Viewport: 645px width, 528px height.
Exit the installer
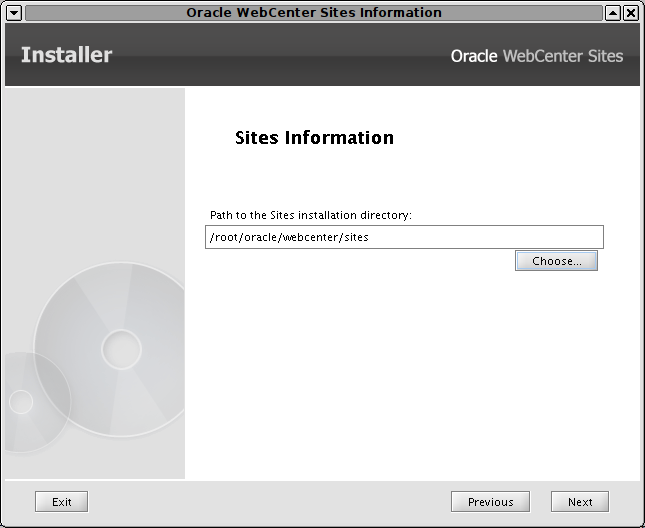pyautogui.click(x=61, y=502)
